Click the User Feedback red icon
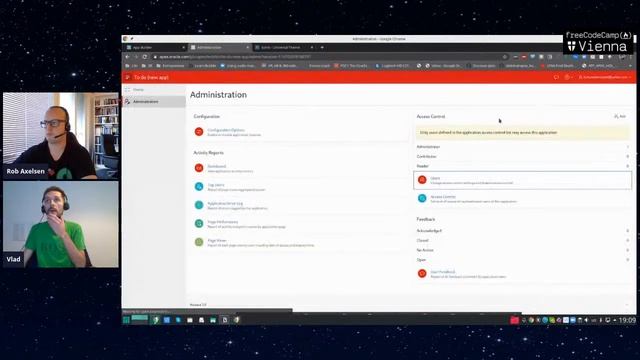Image resolution: width=640 pixels, height=360 pixels. (422, 273)
